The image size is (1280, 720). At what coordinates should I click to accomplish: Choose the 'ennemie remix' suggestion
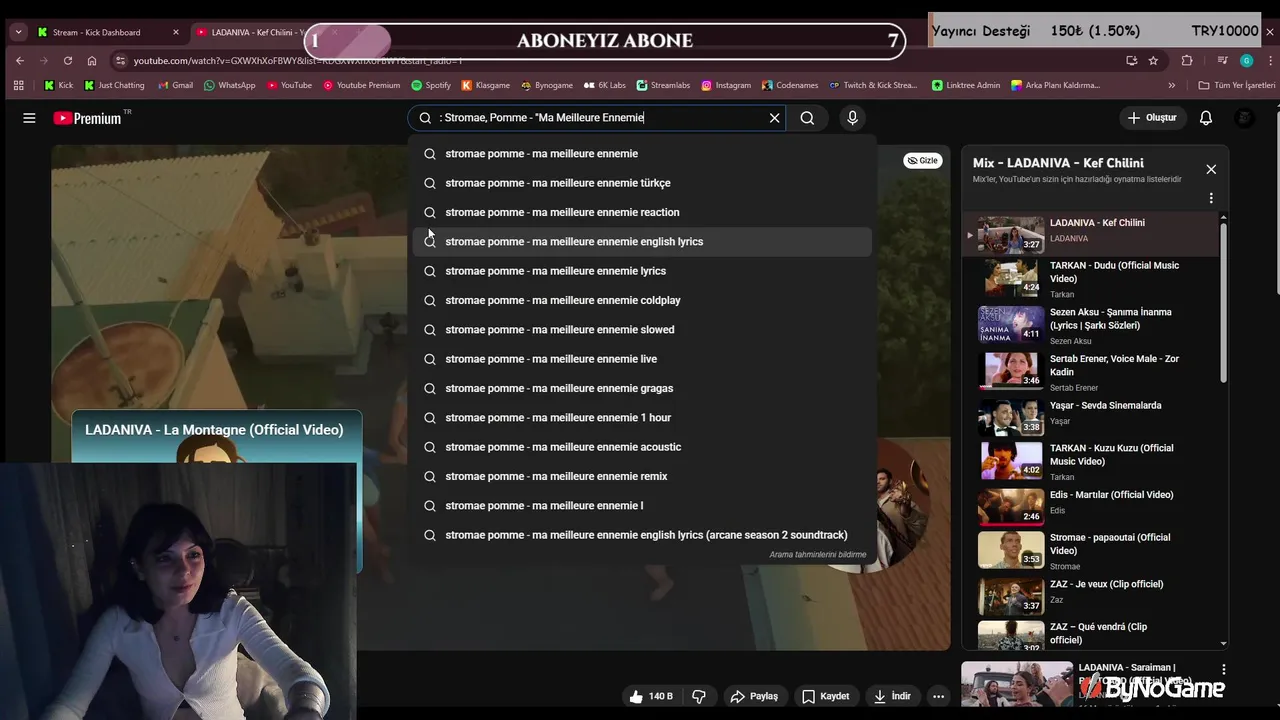click(642, 476)
